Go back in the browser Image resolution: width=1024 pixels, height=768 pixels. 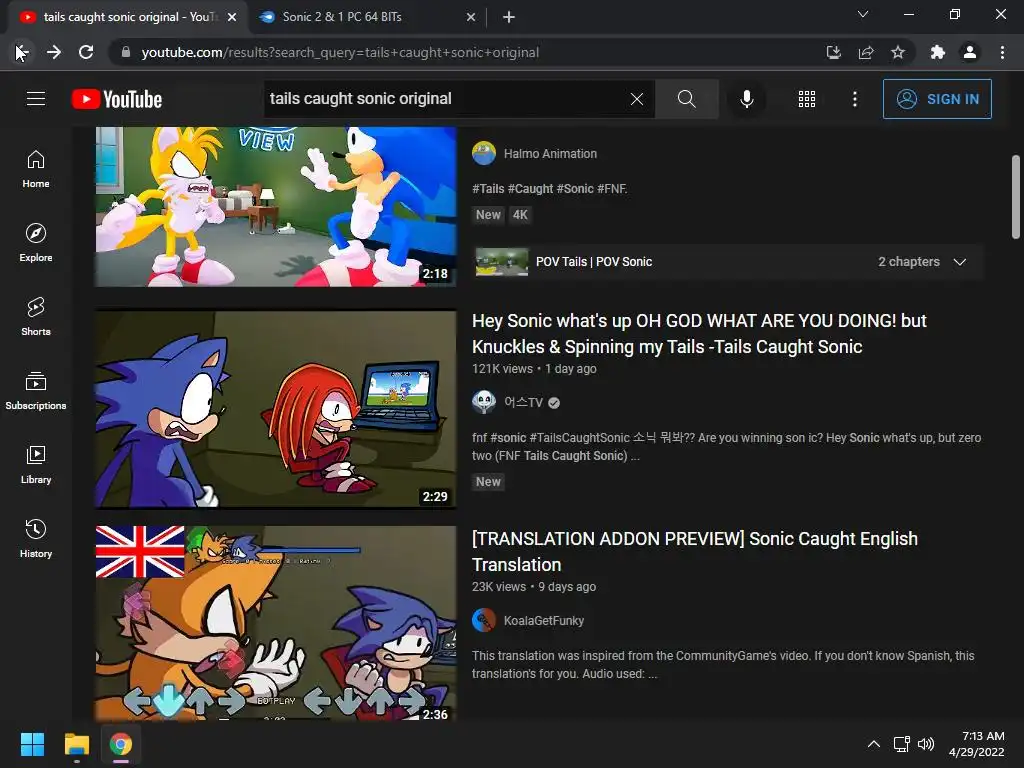(20, 52)
